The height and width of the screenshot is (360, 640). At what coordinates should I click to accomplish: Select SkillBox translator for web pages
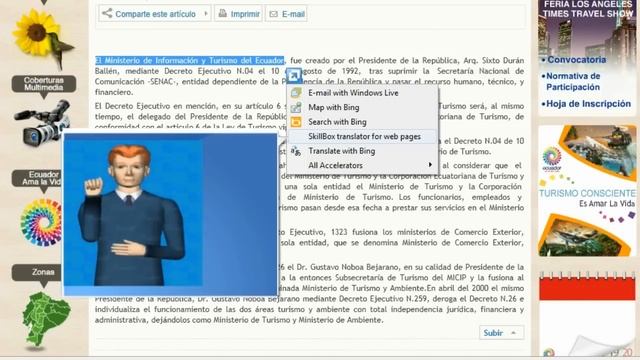point(362,136)
